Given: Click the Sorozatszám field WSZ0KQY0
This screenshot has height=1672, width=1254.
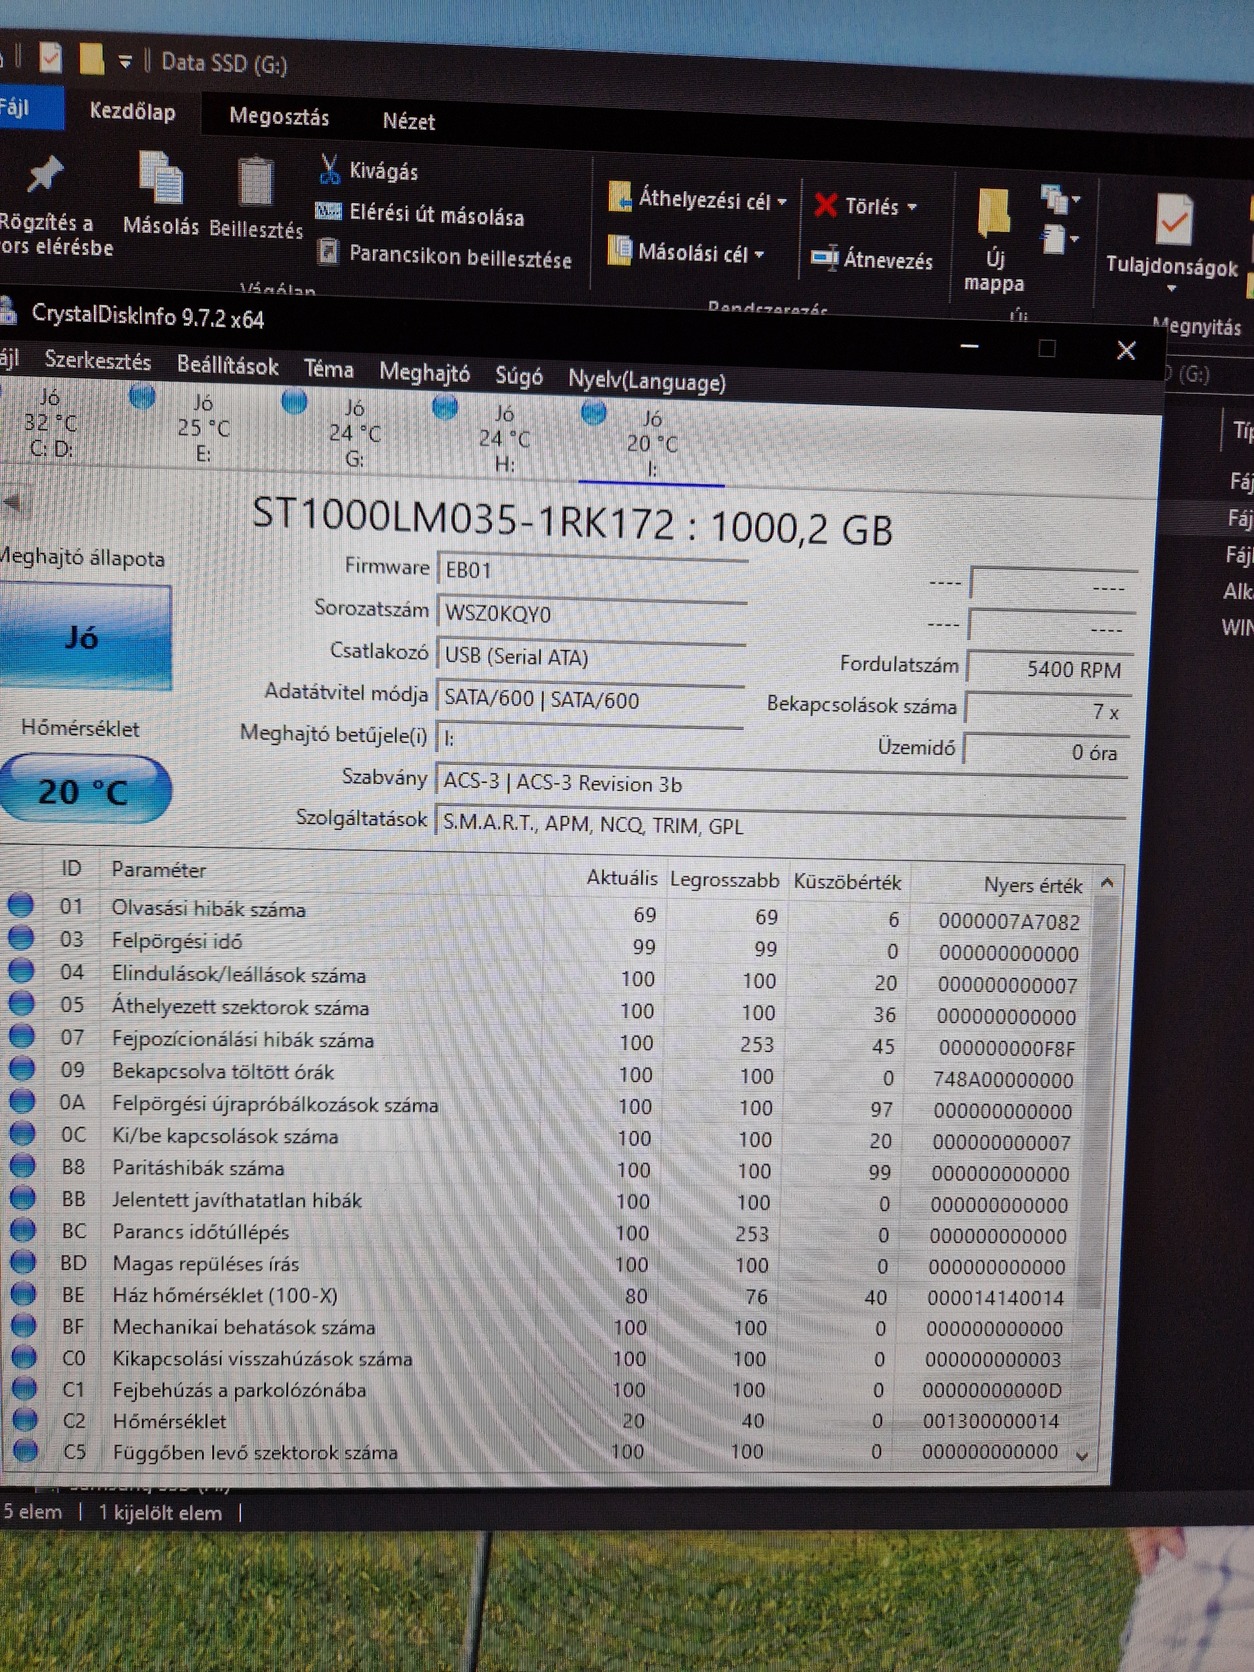Looking at the screenshot, I should tap(592, 614).
